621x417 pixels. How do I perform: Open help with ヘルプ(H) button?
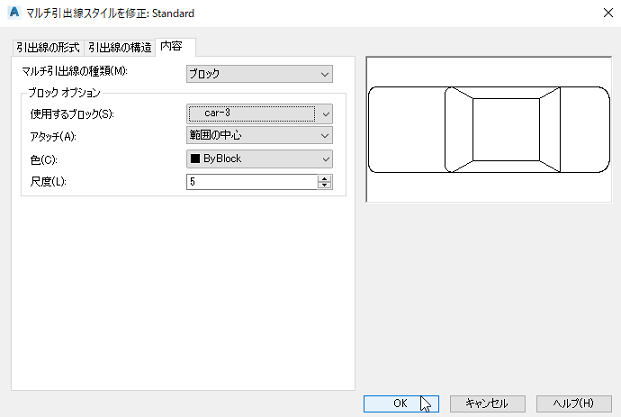pyautogui.click(x=574, y=403)
